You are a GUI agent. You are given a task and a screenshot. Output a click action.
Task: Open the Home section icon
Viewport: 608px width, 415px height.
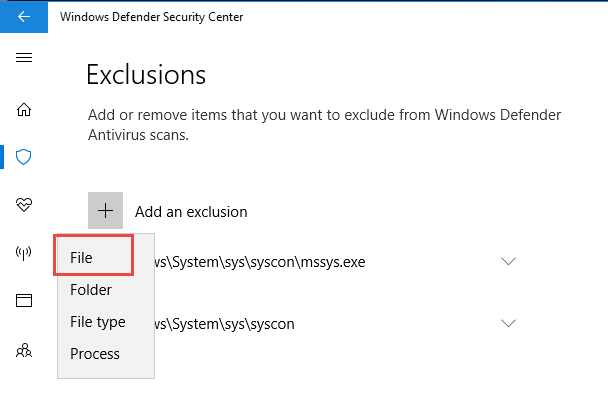click(24, 110)
